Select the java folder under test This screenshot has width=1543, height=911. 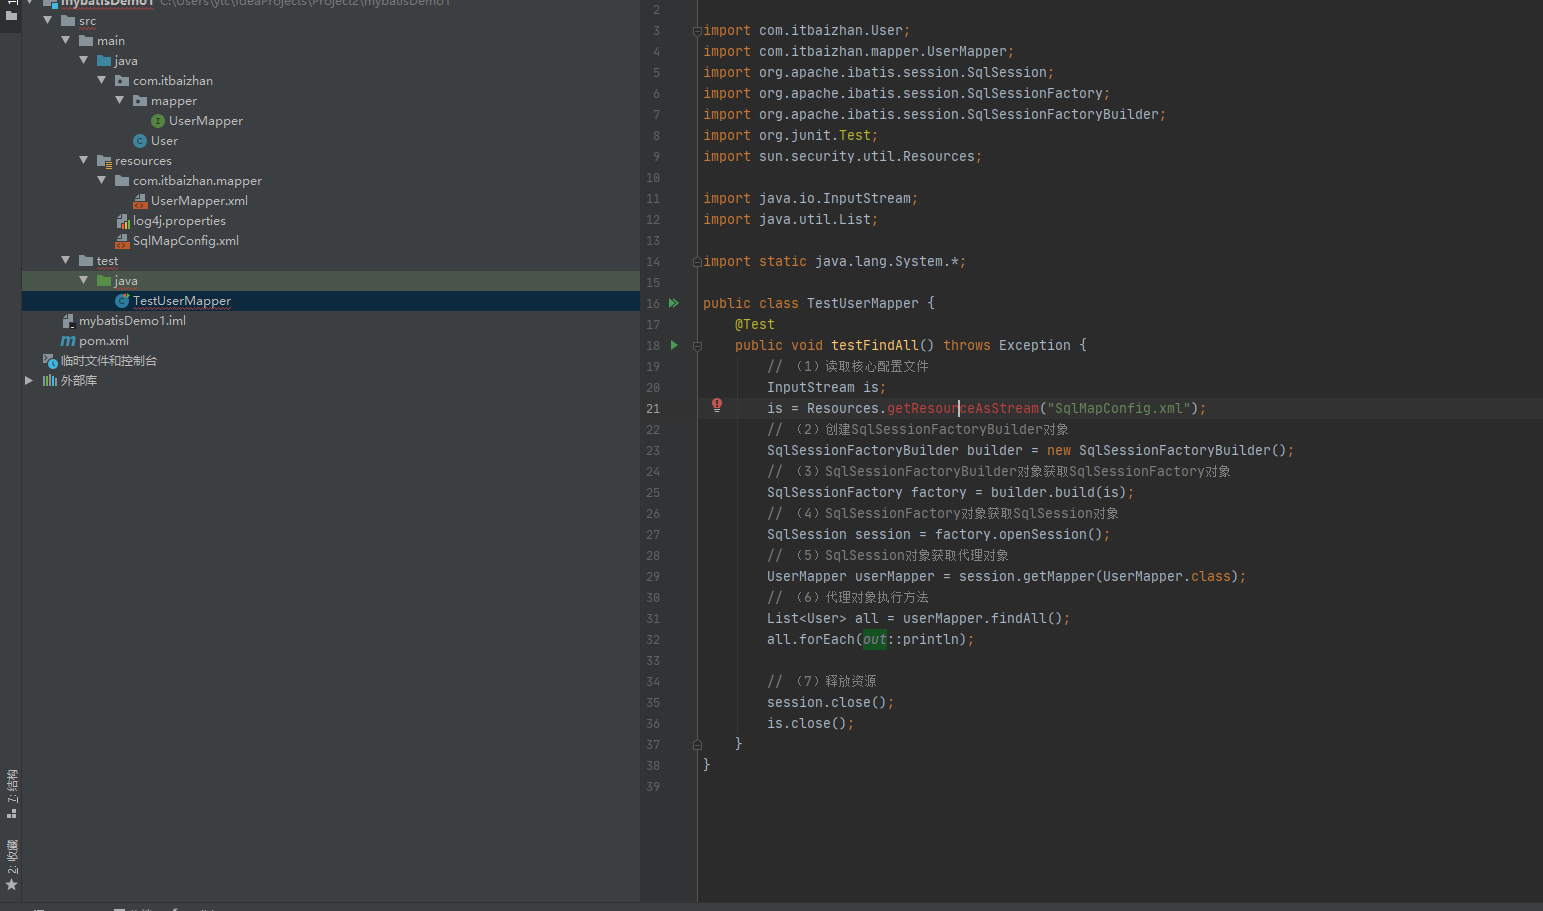click(x=331, y=281)
